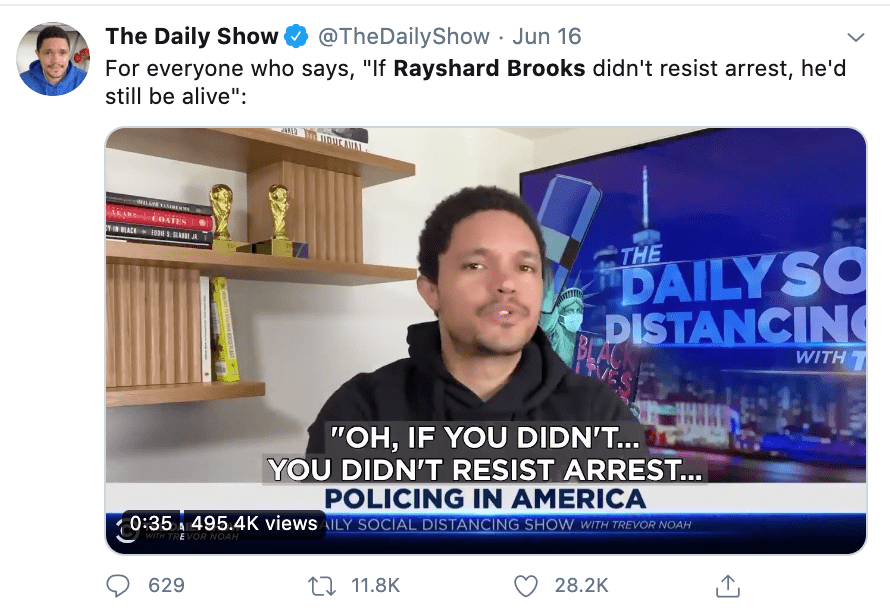This screenshot has width=890, height=612.
Task: Play the Trevor Noah video
Action: (x=486, y=341)
